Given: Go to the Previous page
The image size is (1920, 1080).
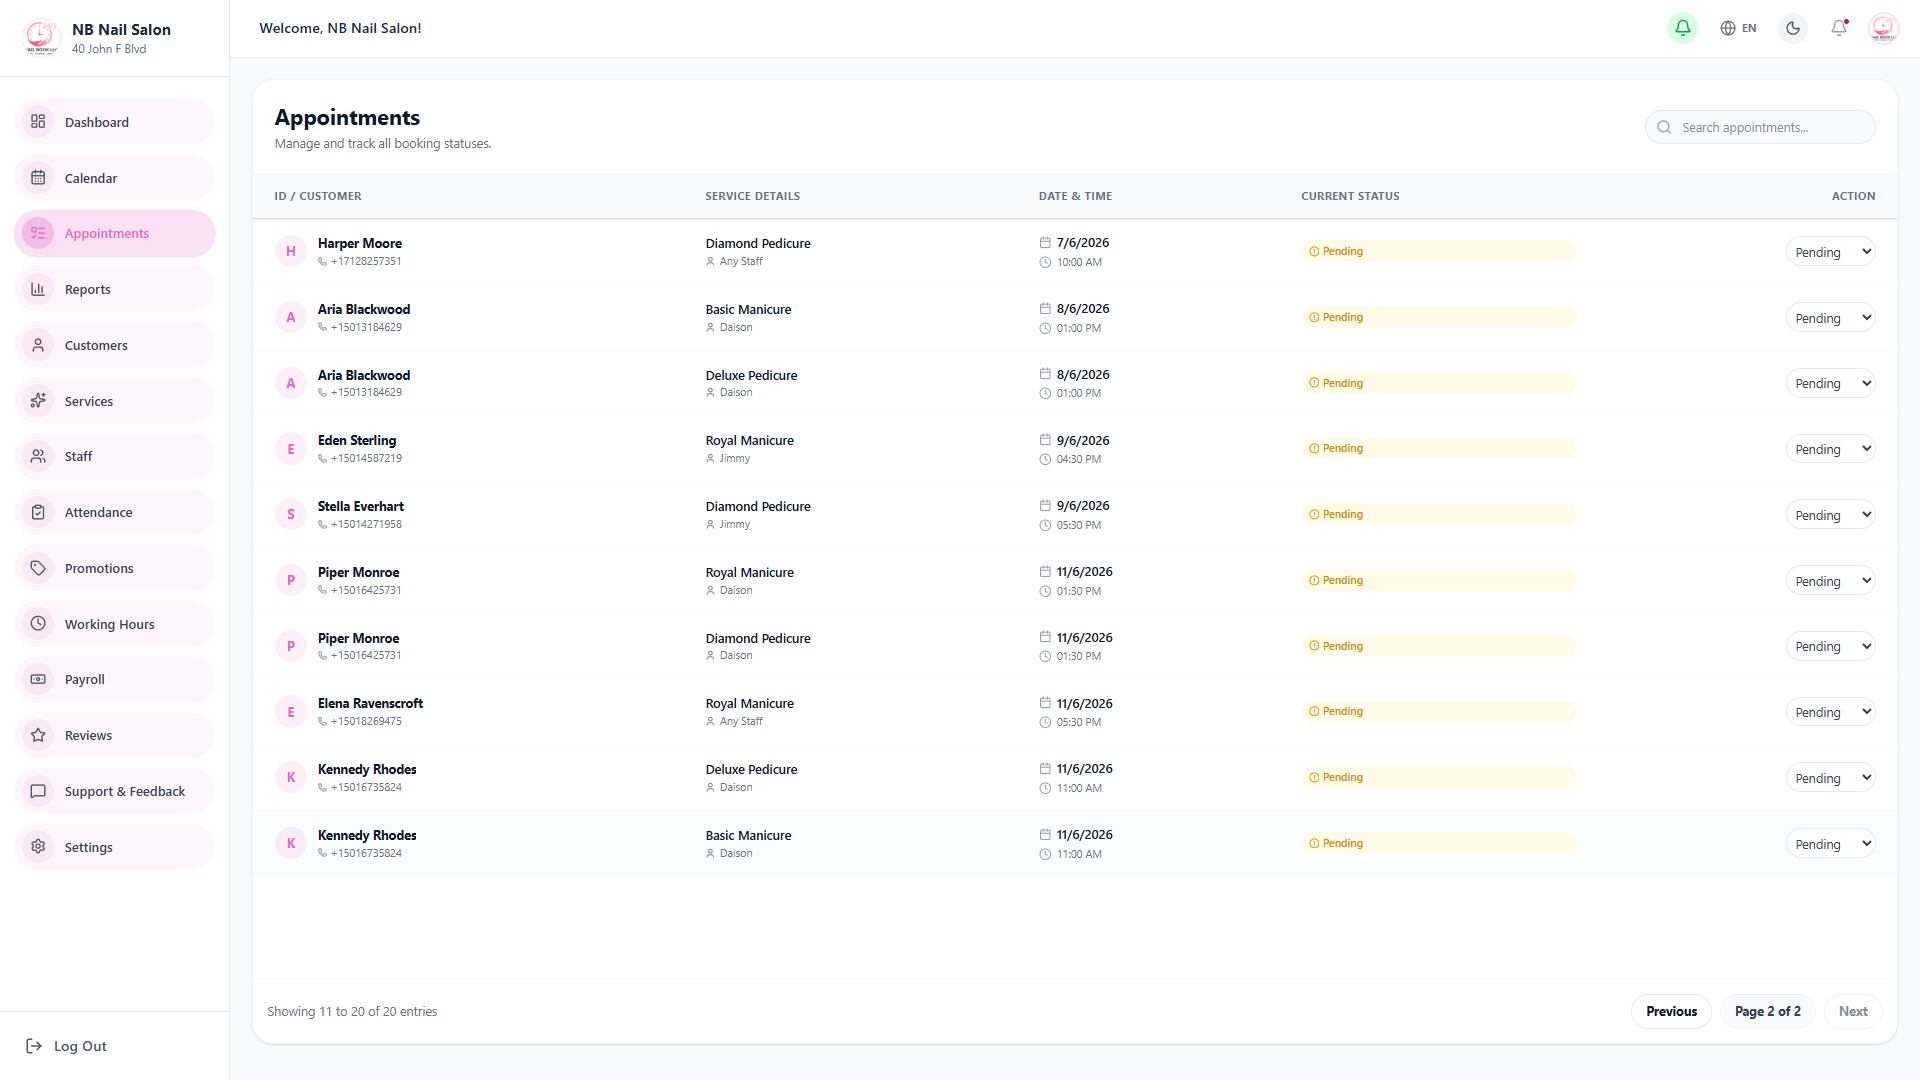Looking at the screenshot, I should coord(1671,1011).
